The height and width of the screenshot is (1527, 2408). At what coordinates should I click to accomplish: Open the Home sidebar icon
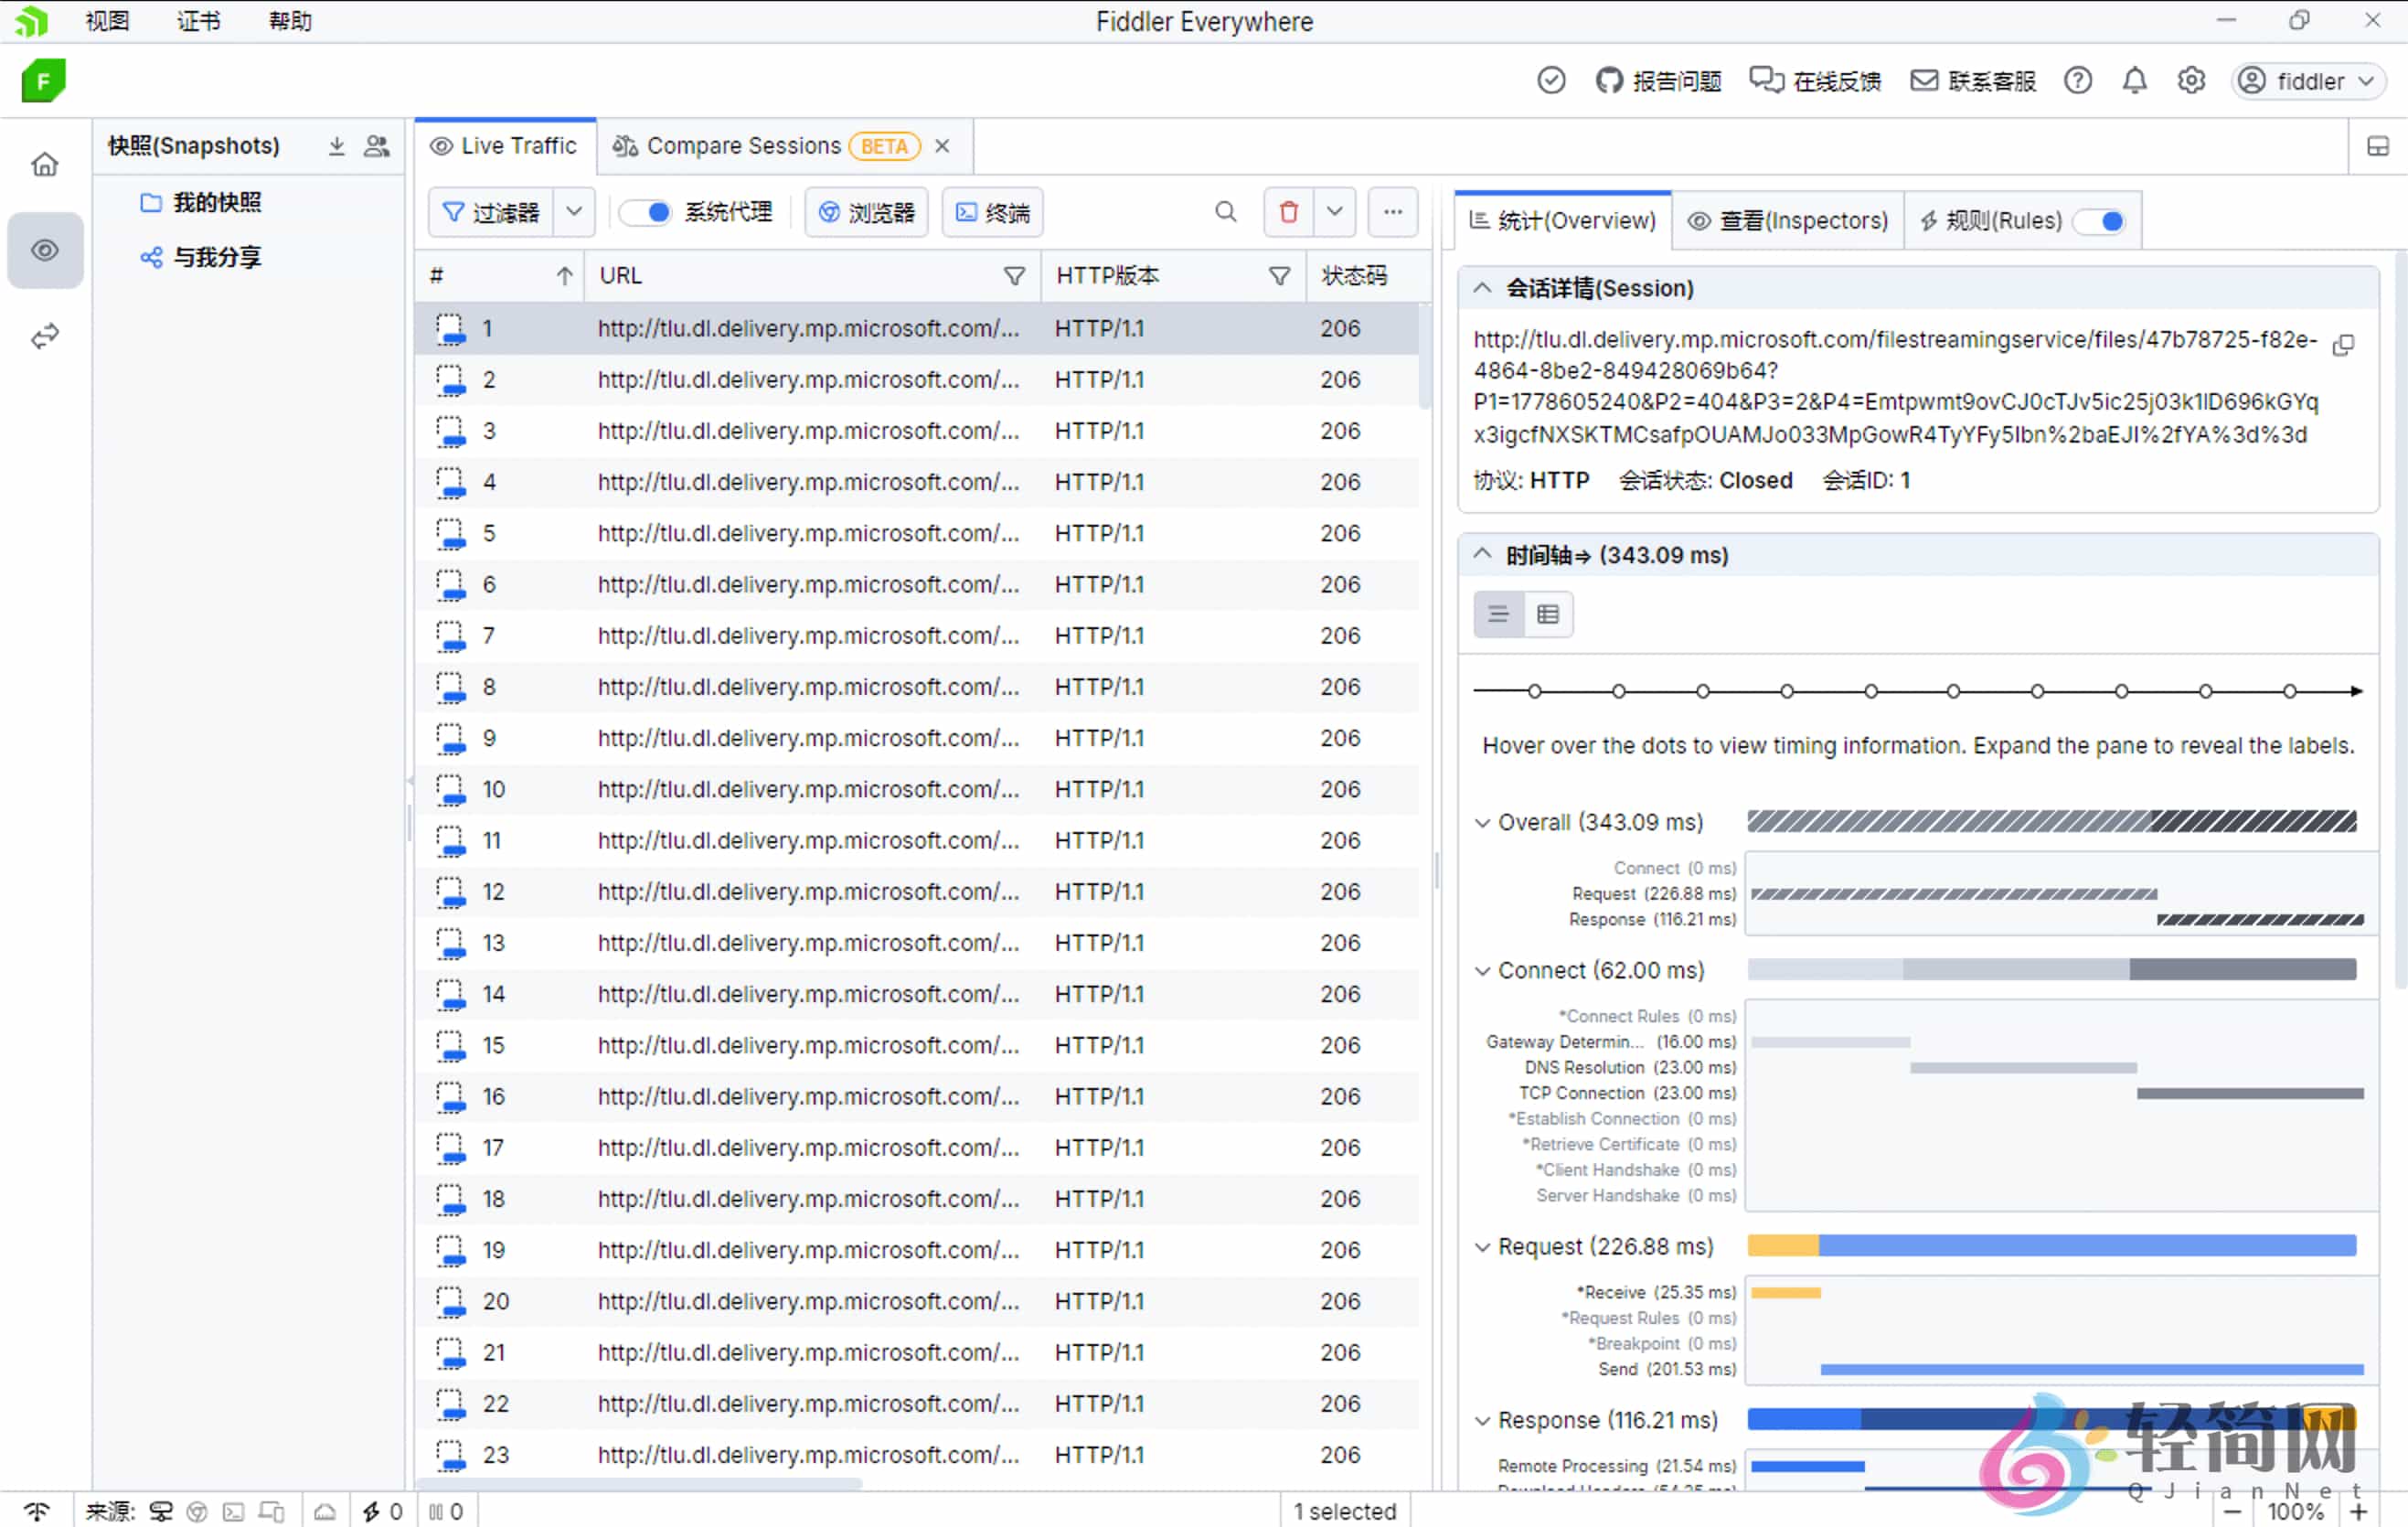45,164
